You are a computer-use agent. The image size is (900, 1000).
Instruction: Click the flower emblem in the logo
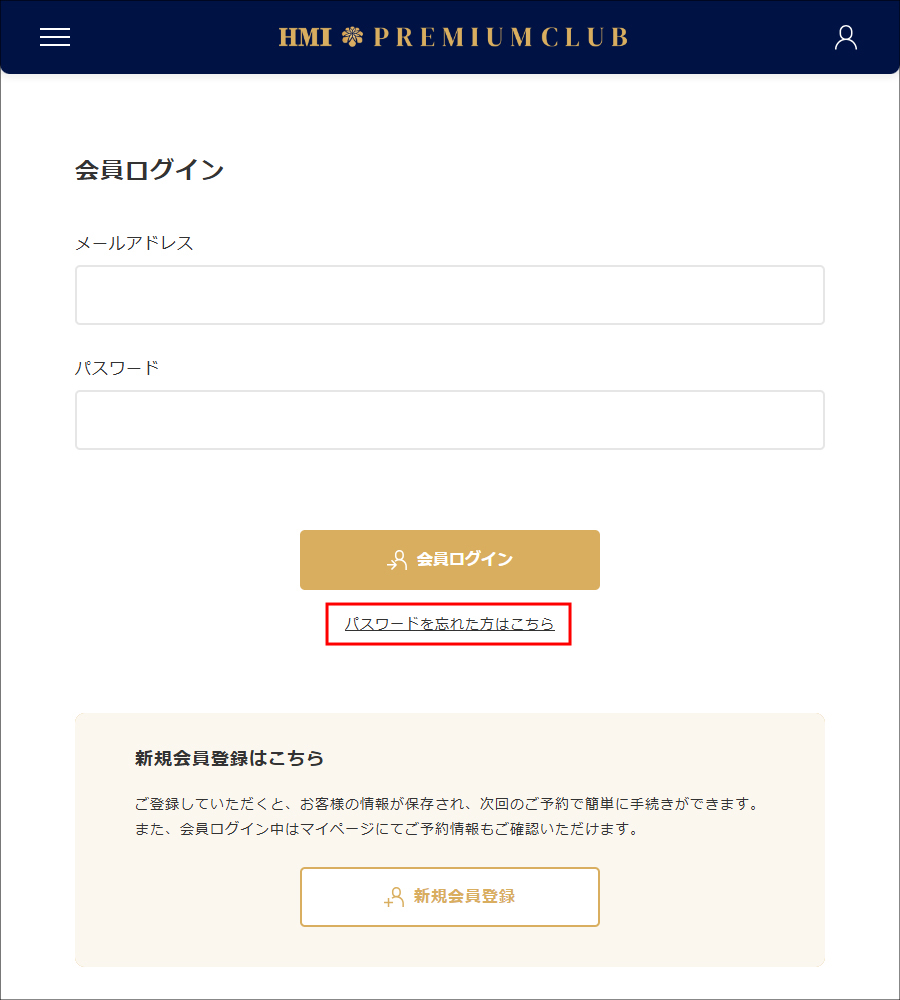click(x=351, y=37)
